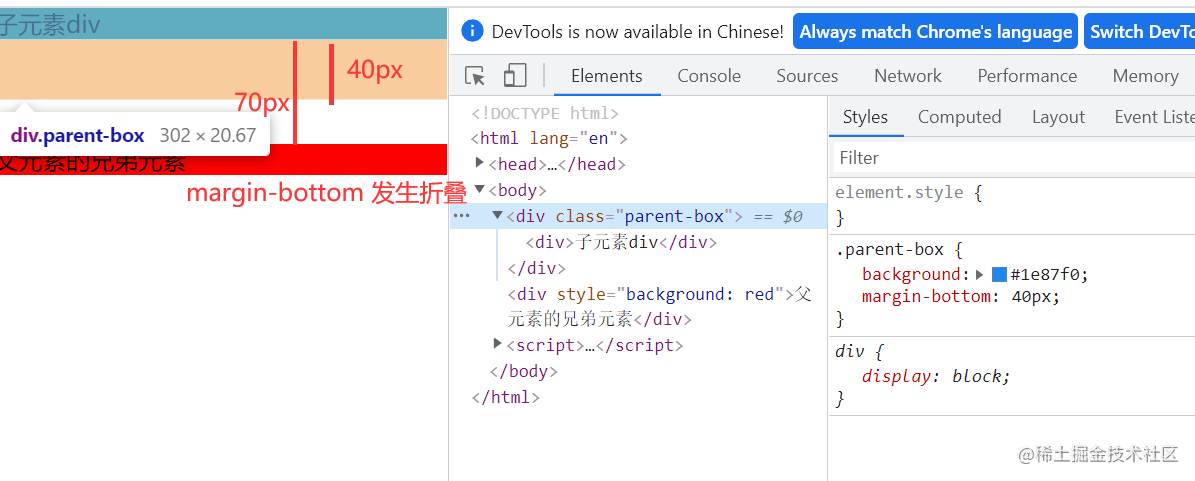1195x481 pixels.
Task: Open the Sources panel tab
Action: (807, 76)
